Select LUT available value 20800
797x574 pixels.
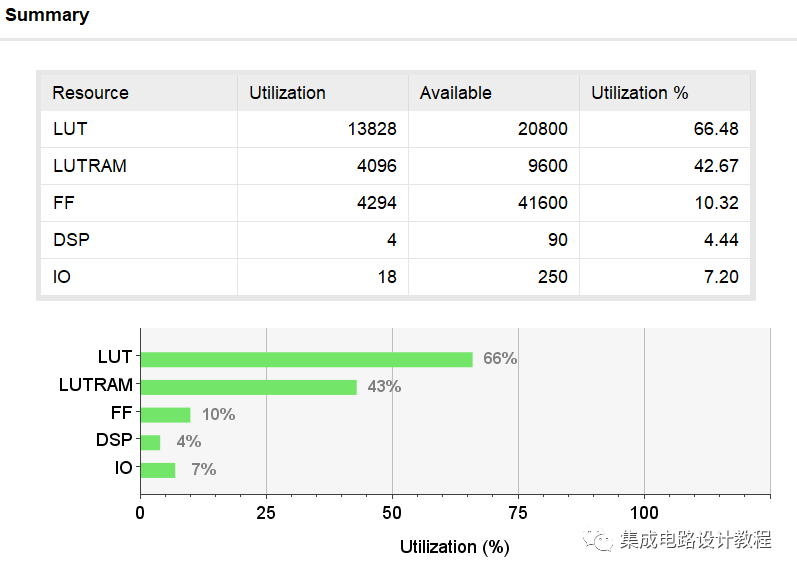click(x=542, y=129)
